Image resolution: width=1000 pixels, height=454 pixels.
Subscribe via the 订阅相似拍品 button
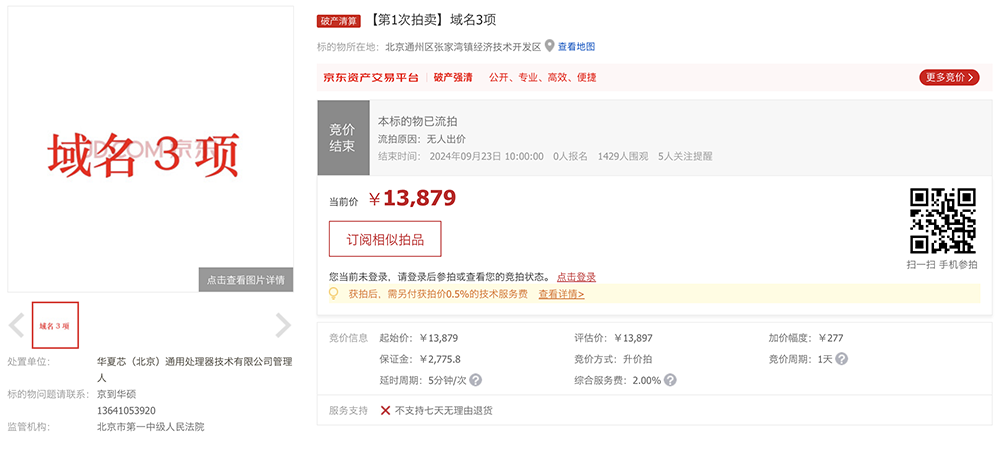point(385,239)
